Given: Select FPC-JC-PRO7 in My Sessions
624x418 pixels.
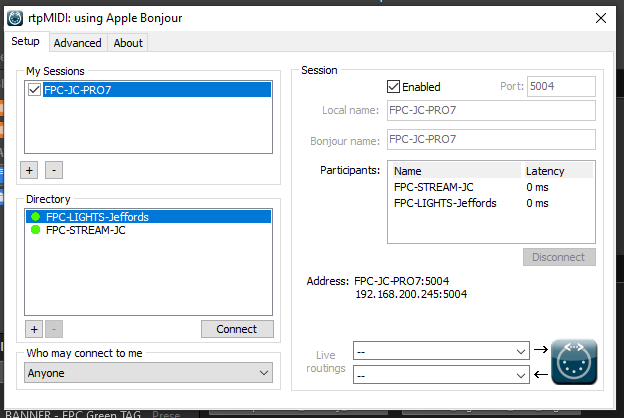Looking at the screenshot, I should point(157,90).
